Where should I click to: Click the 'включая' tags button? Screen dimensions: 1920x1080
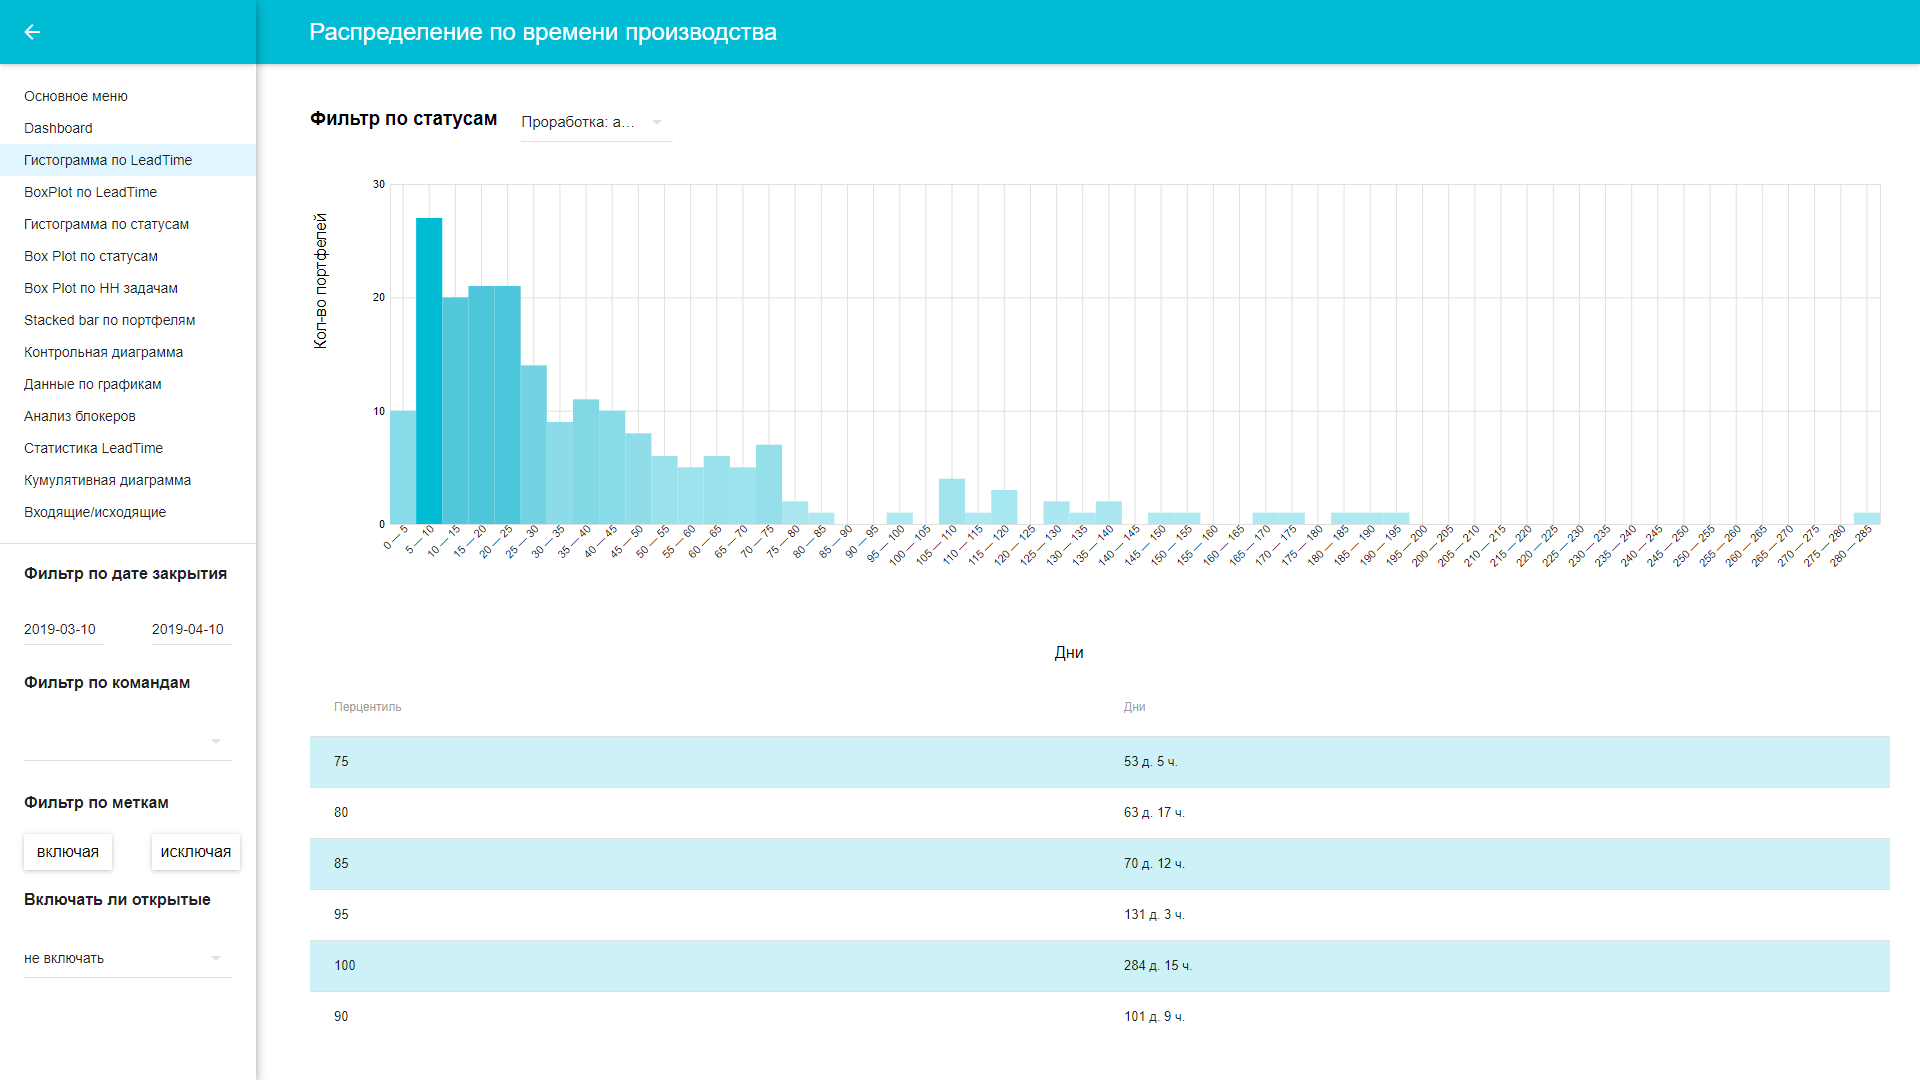coord(68,852)
